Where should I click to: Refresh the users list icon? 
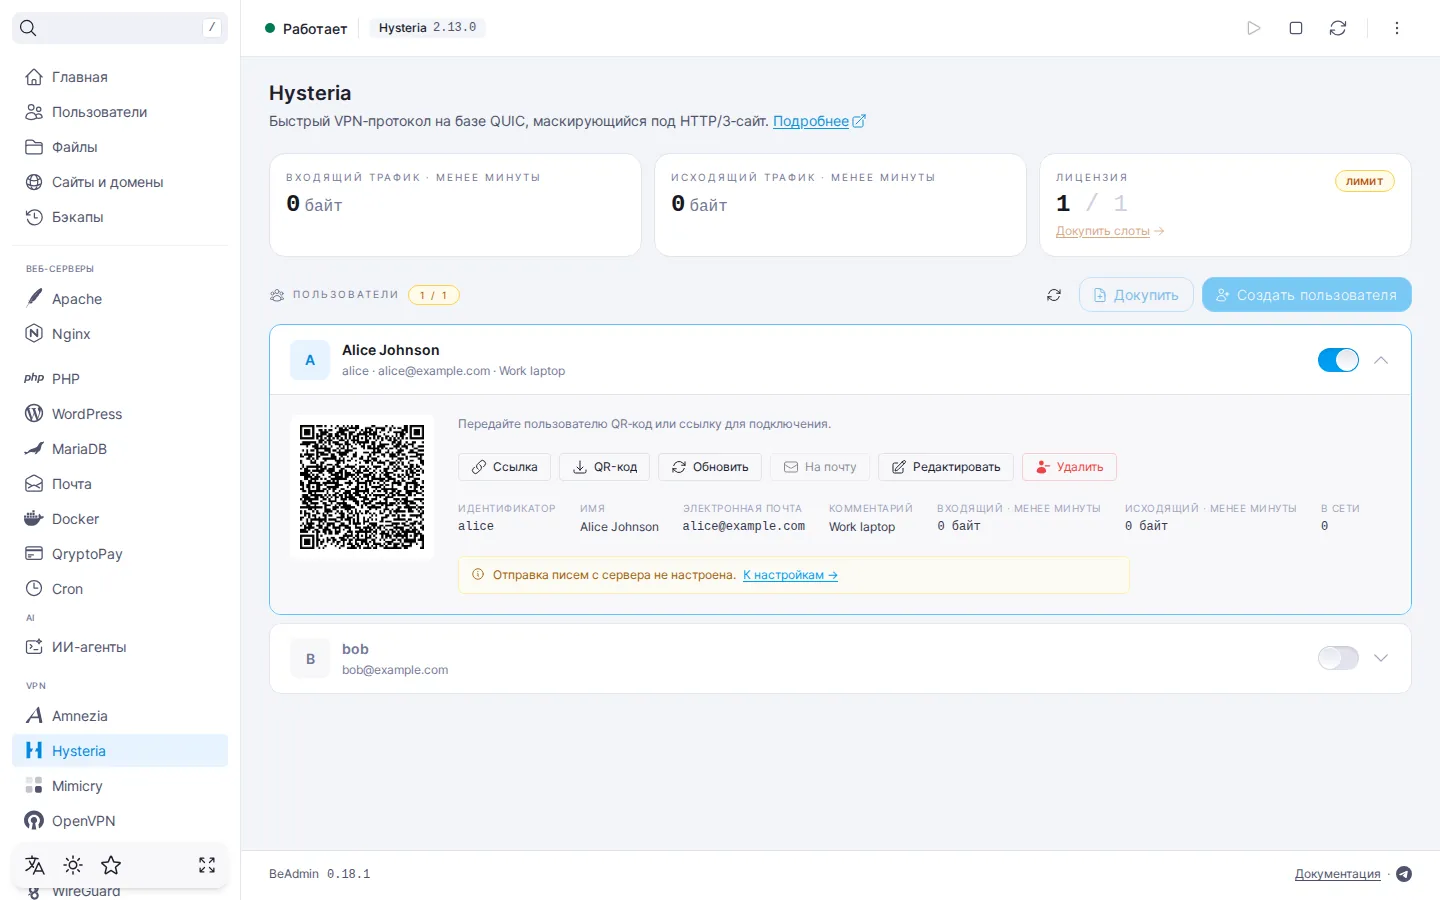point(1054,295)
